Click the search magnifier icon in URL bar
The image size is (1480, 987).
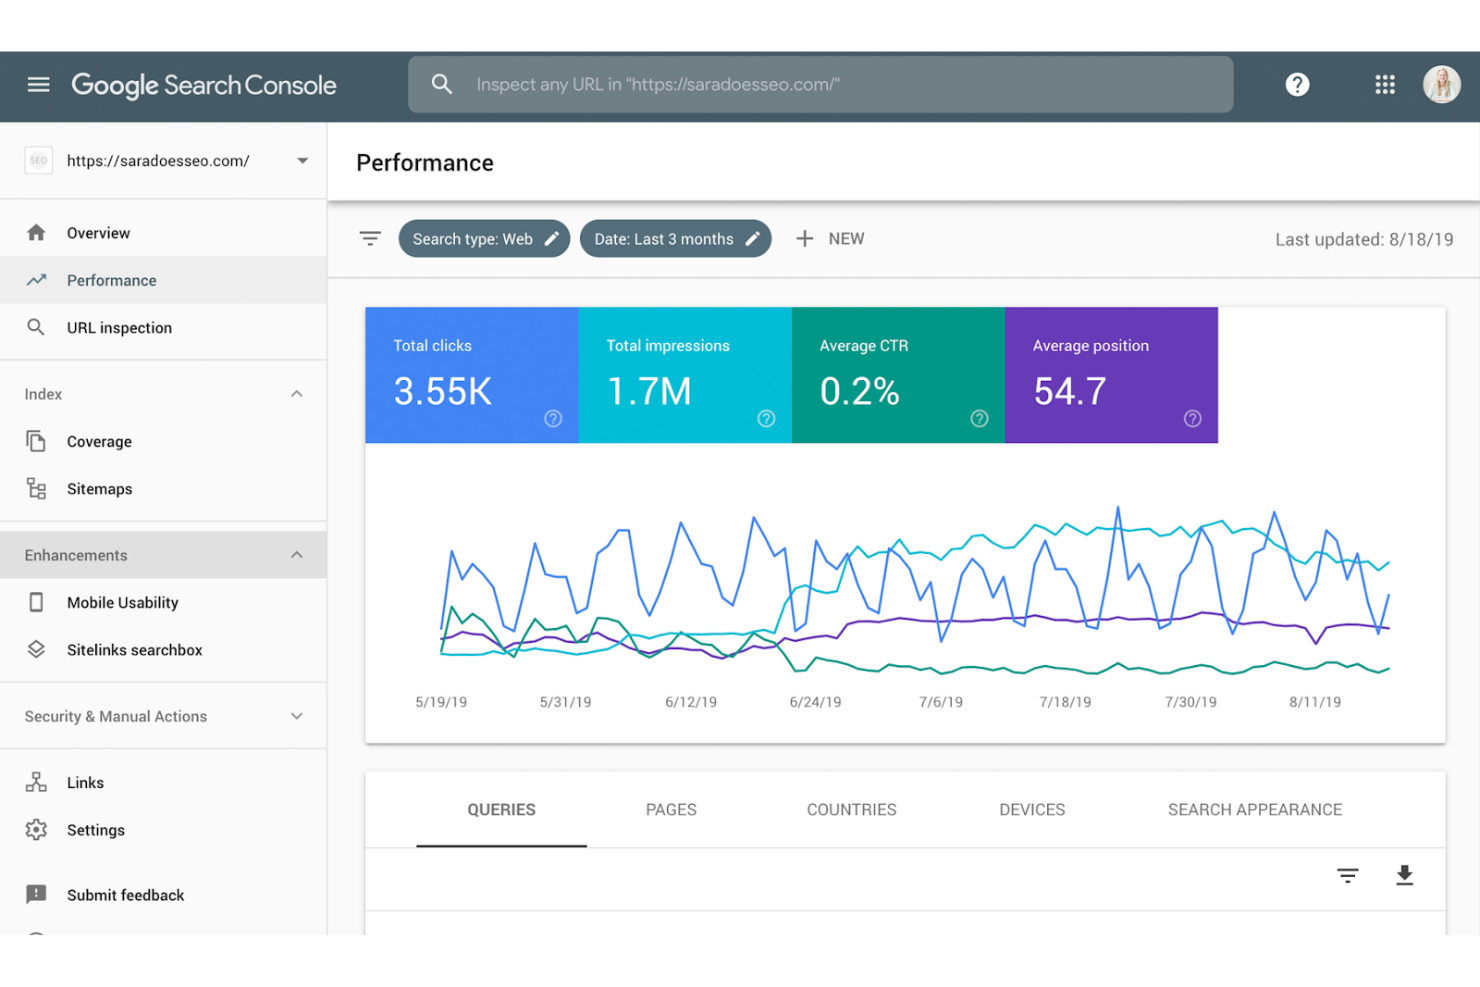point(442,84)
